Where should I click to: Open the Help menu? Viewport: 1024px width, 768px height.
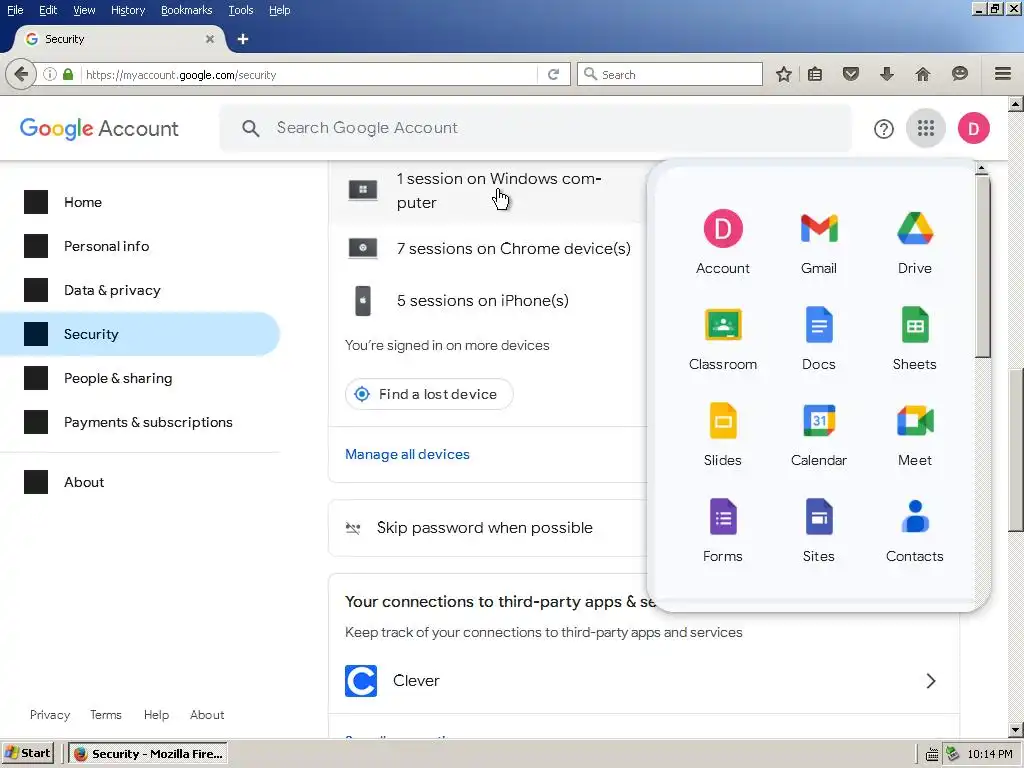(280, 10)
